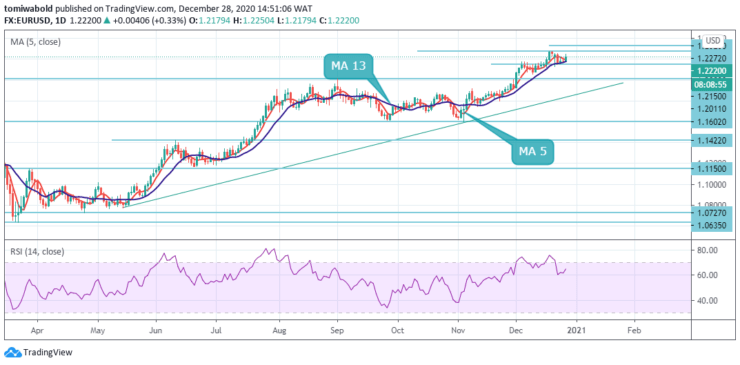Screen dimensions: 740x365
Task: Click the 1.07270 price level label
Action: click(x=713, y=212)
